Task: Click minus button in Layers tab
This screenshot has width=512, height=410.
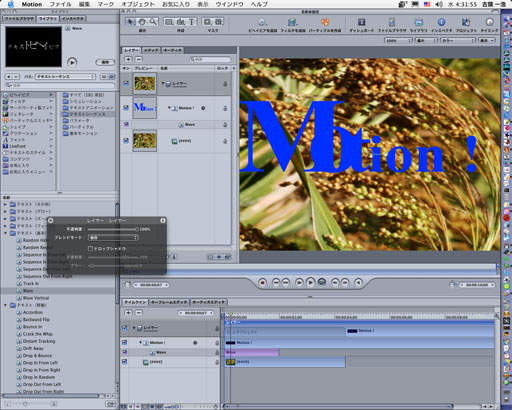Action: (x=139, y=59)
